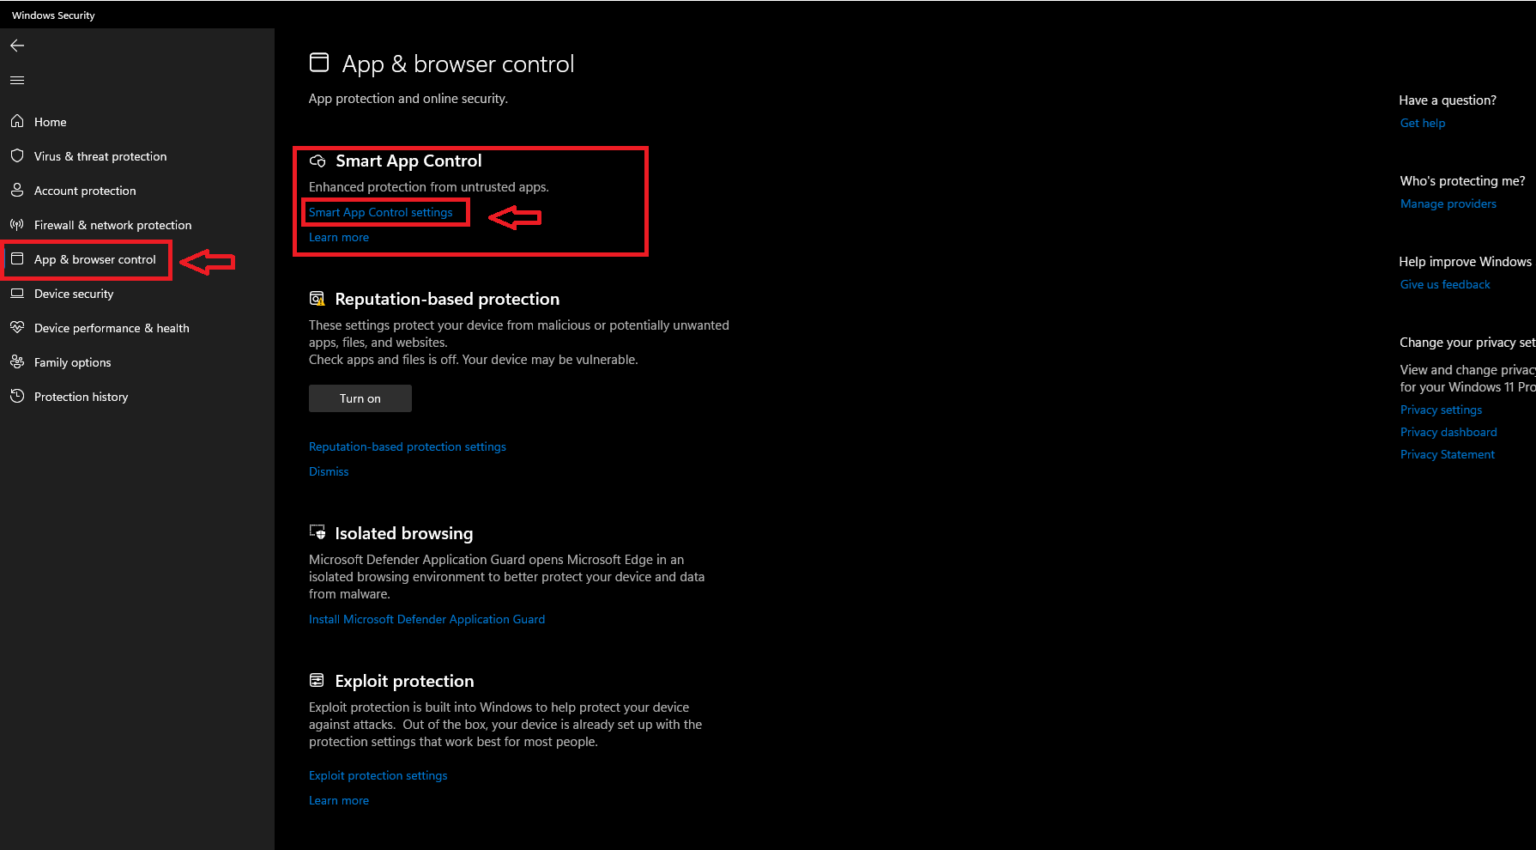Click the Account protection sidebar icon
Viewport: 1536px width, 850px height.
17,190
